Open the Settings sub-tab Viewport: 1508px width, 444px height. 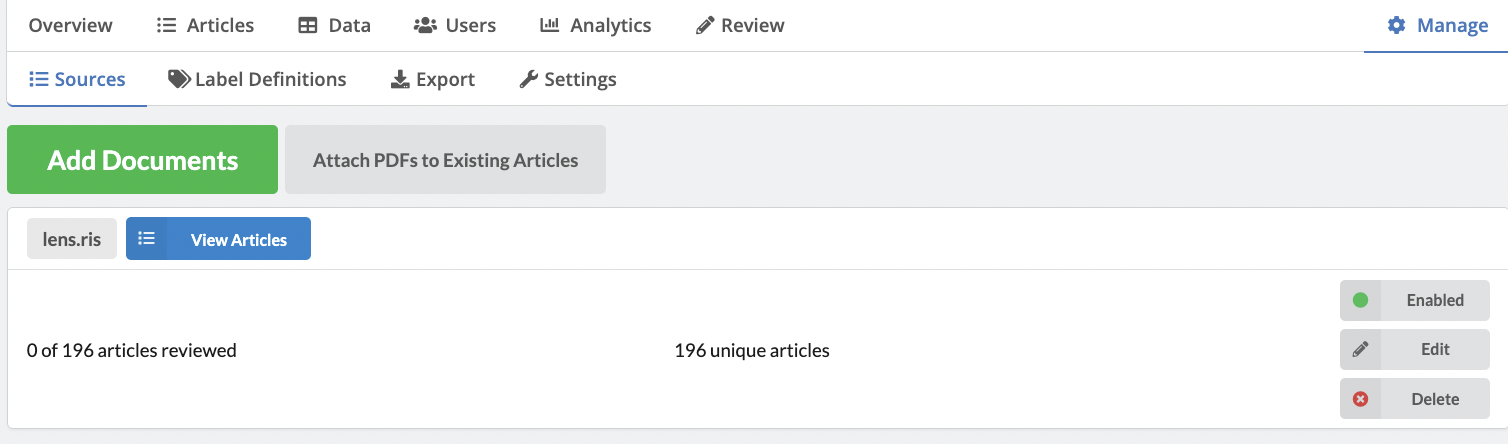[568, 79]
